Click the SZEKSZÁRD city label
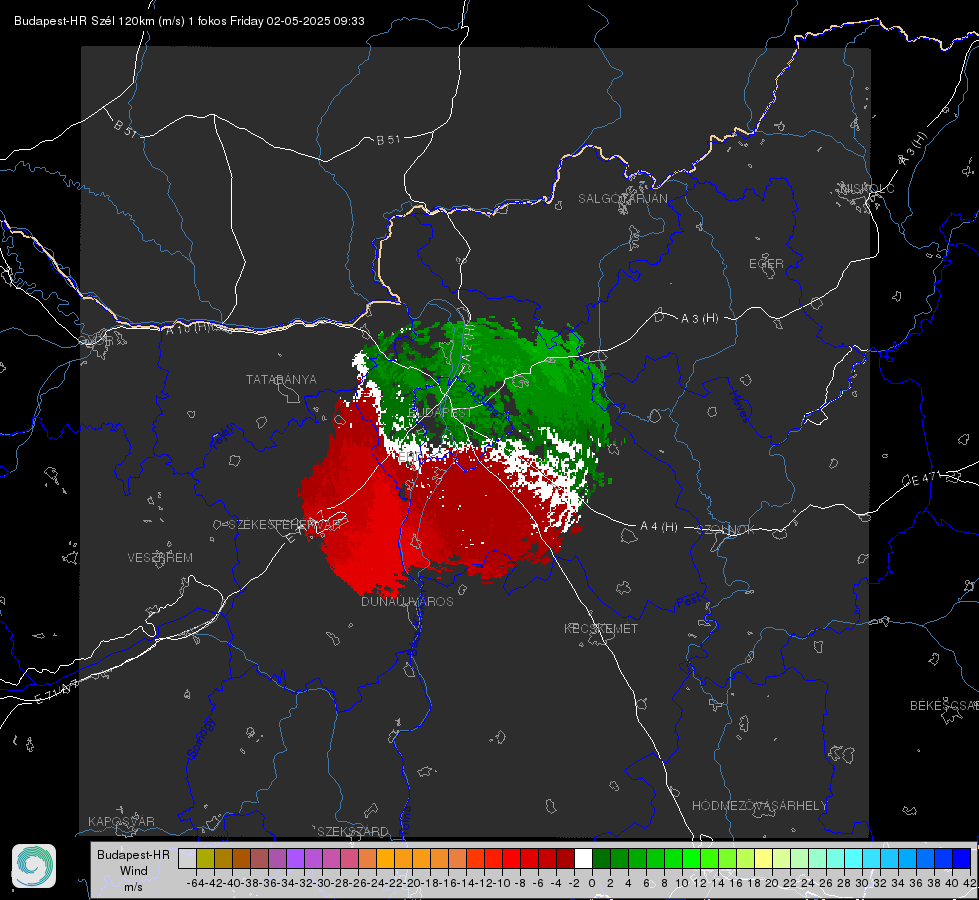The image size is (979, 900). click(353, 831)
